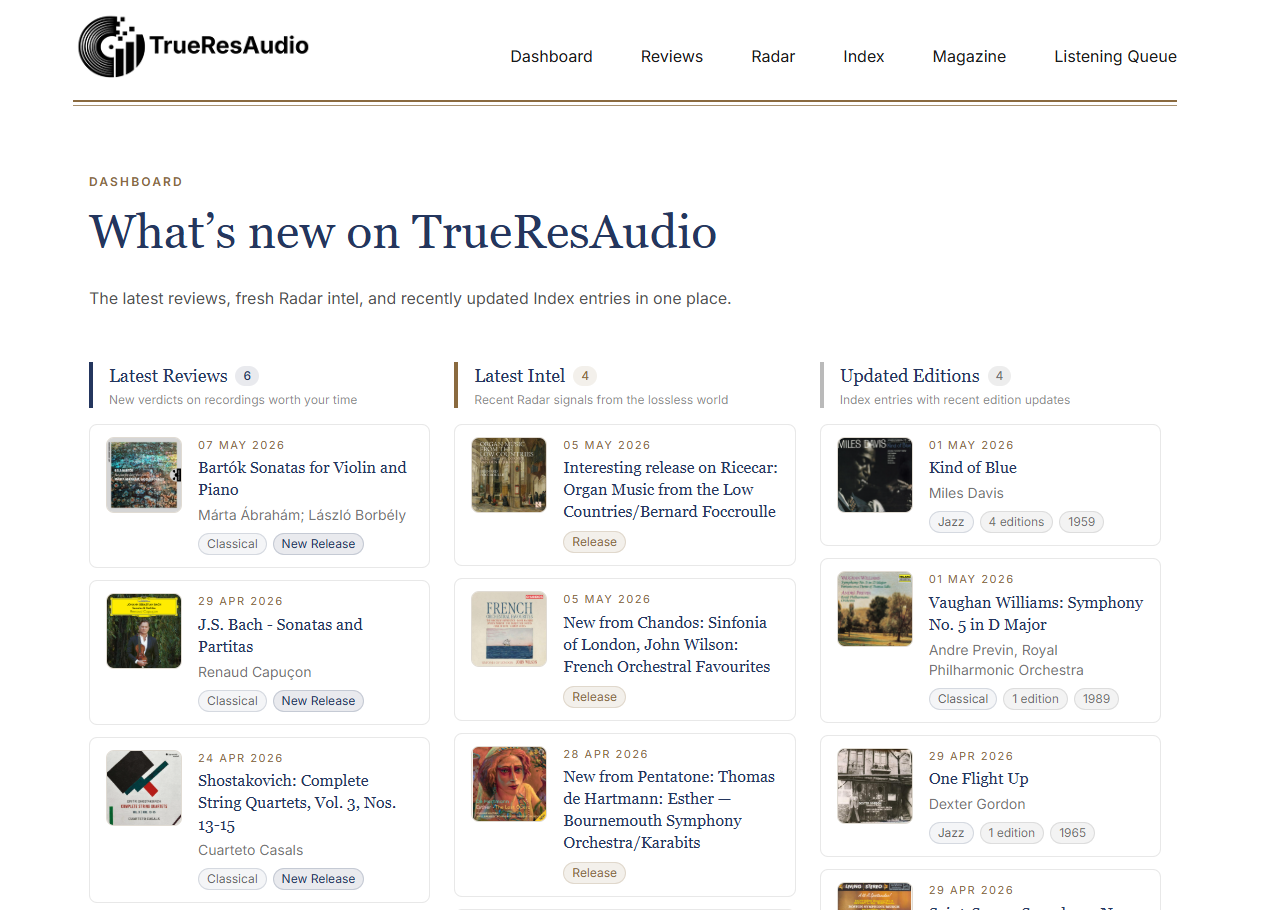
Task: Click the TrueResAudio vinyl logo icon
Action: click(112, 46)
